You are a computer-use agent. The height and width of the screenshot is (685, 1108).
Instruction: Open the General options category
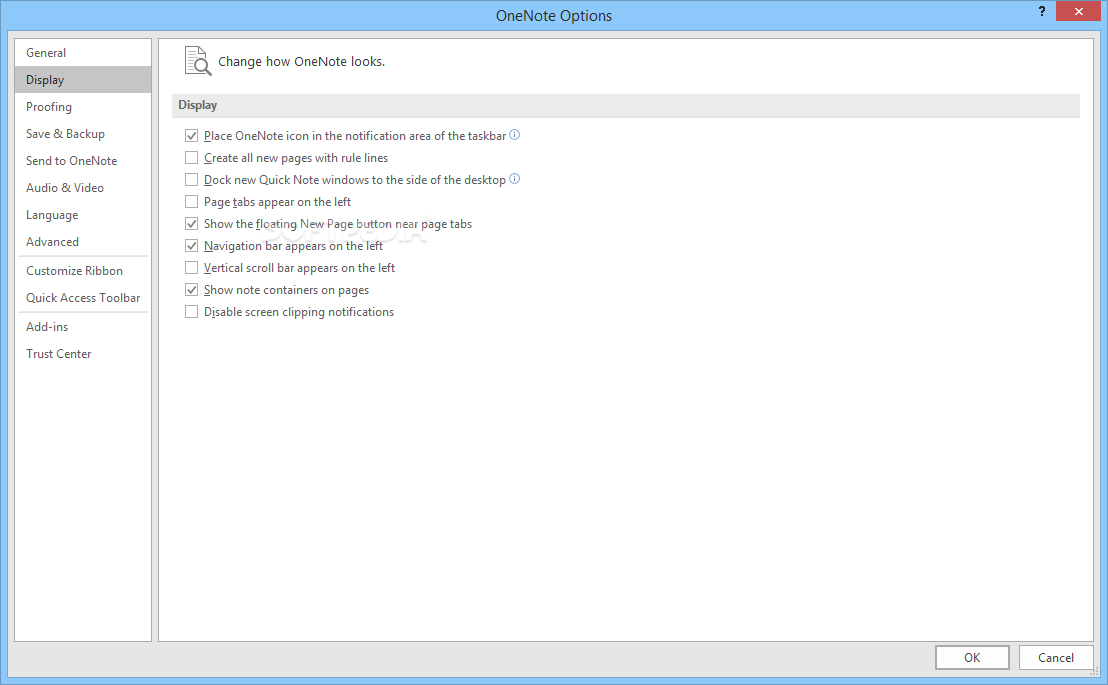coord(83,53)
